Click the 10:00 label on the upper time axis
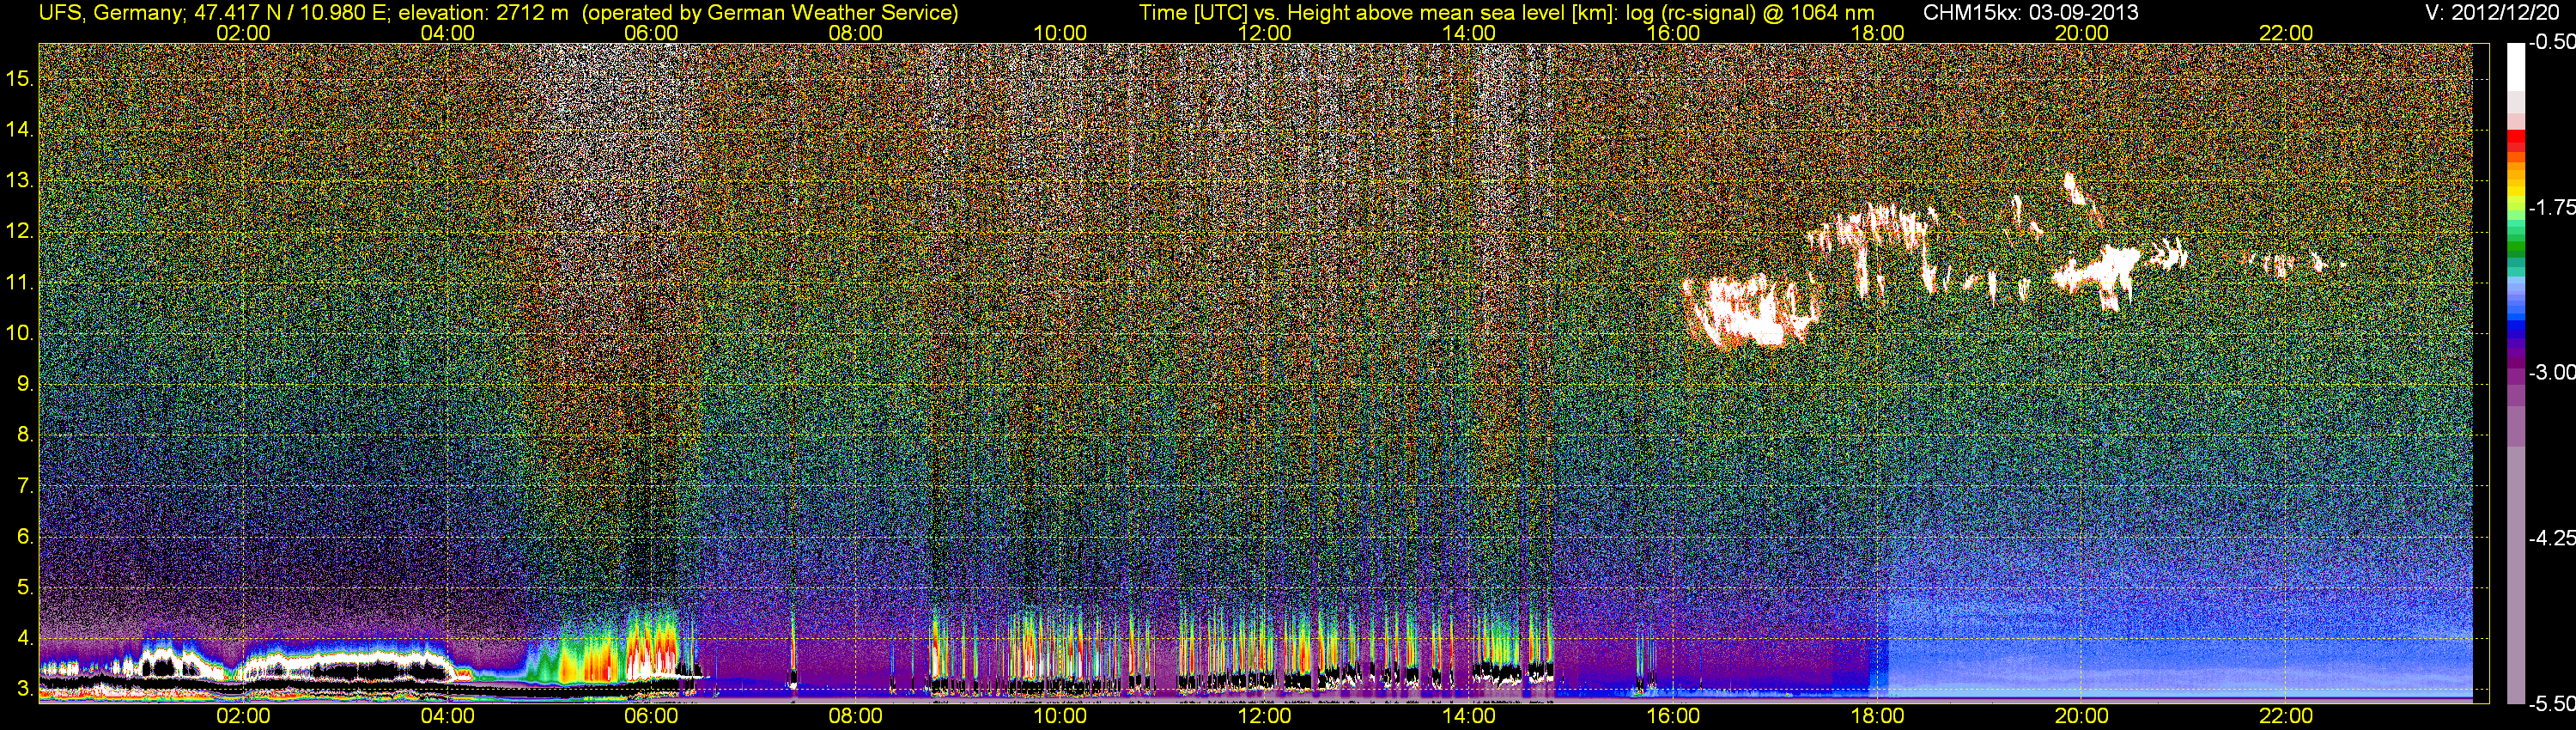The image size is (2576, 730). [x=1060, y=33]
